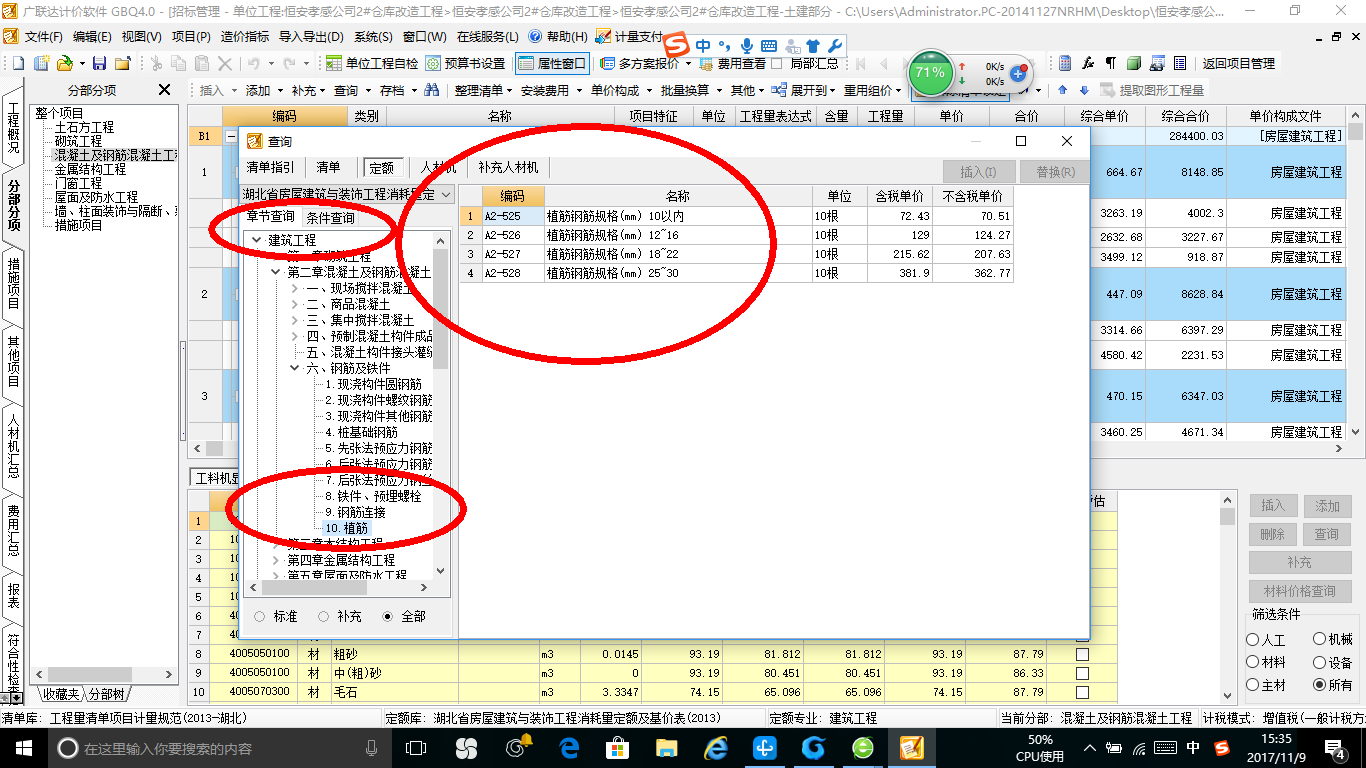Open Task View in taskbar
The image size is (1366, 768).
[416, 748]
